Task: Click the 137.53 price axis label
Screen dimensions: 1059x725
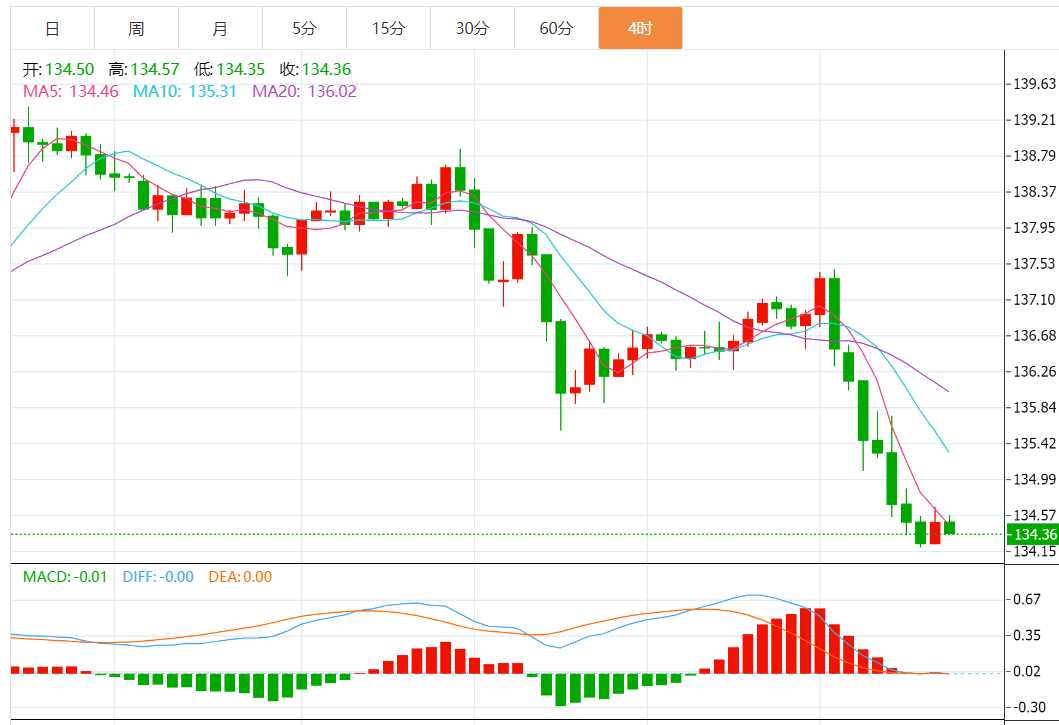Action: 1035,264
